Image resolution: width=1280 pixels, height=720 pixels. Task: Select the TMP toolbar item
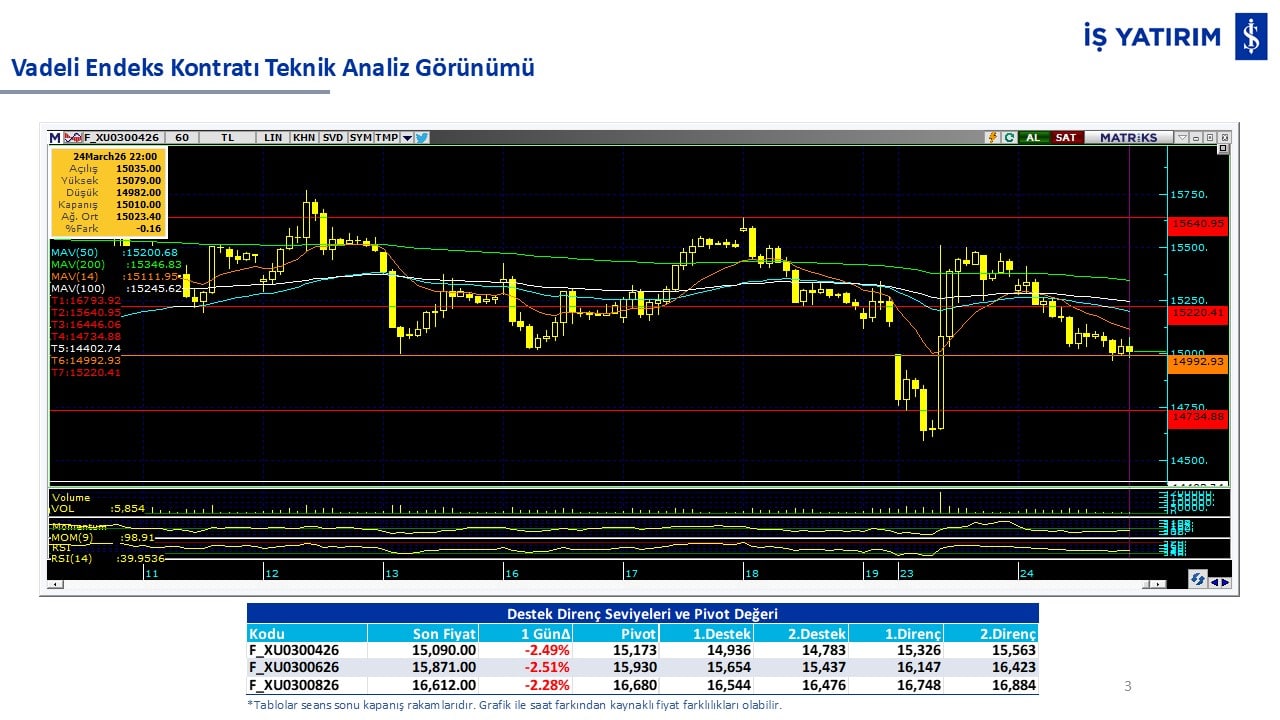[x=386, y=138]
